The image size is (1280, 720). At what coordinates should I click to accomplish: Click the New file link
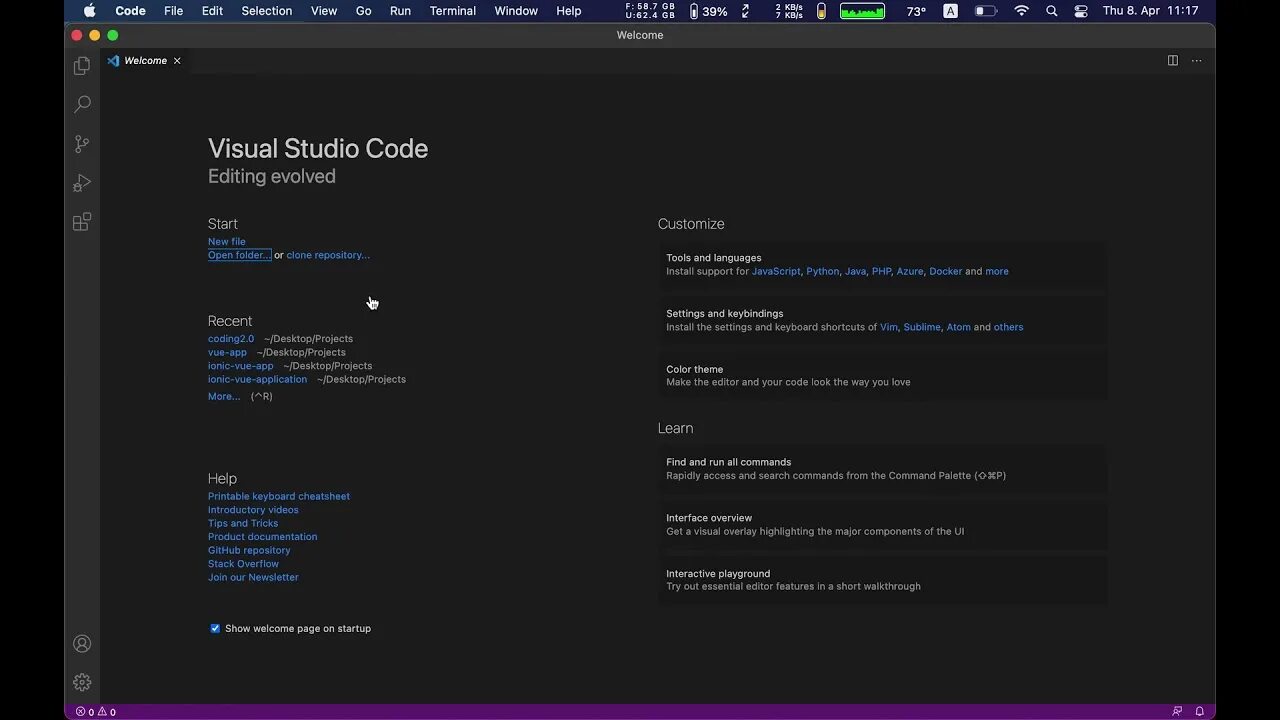(227, 241)
